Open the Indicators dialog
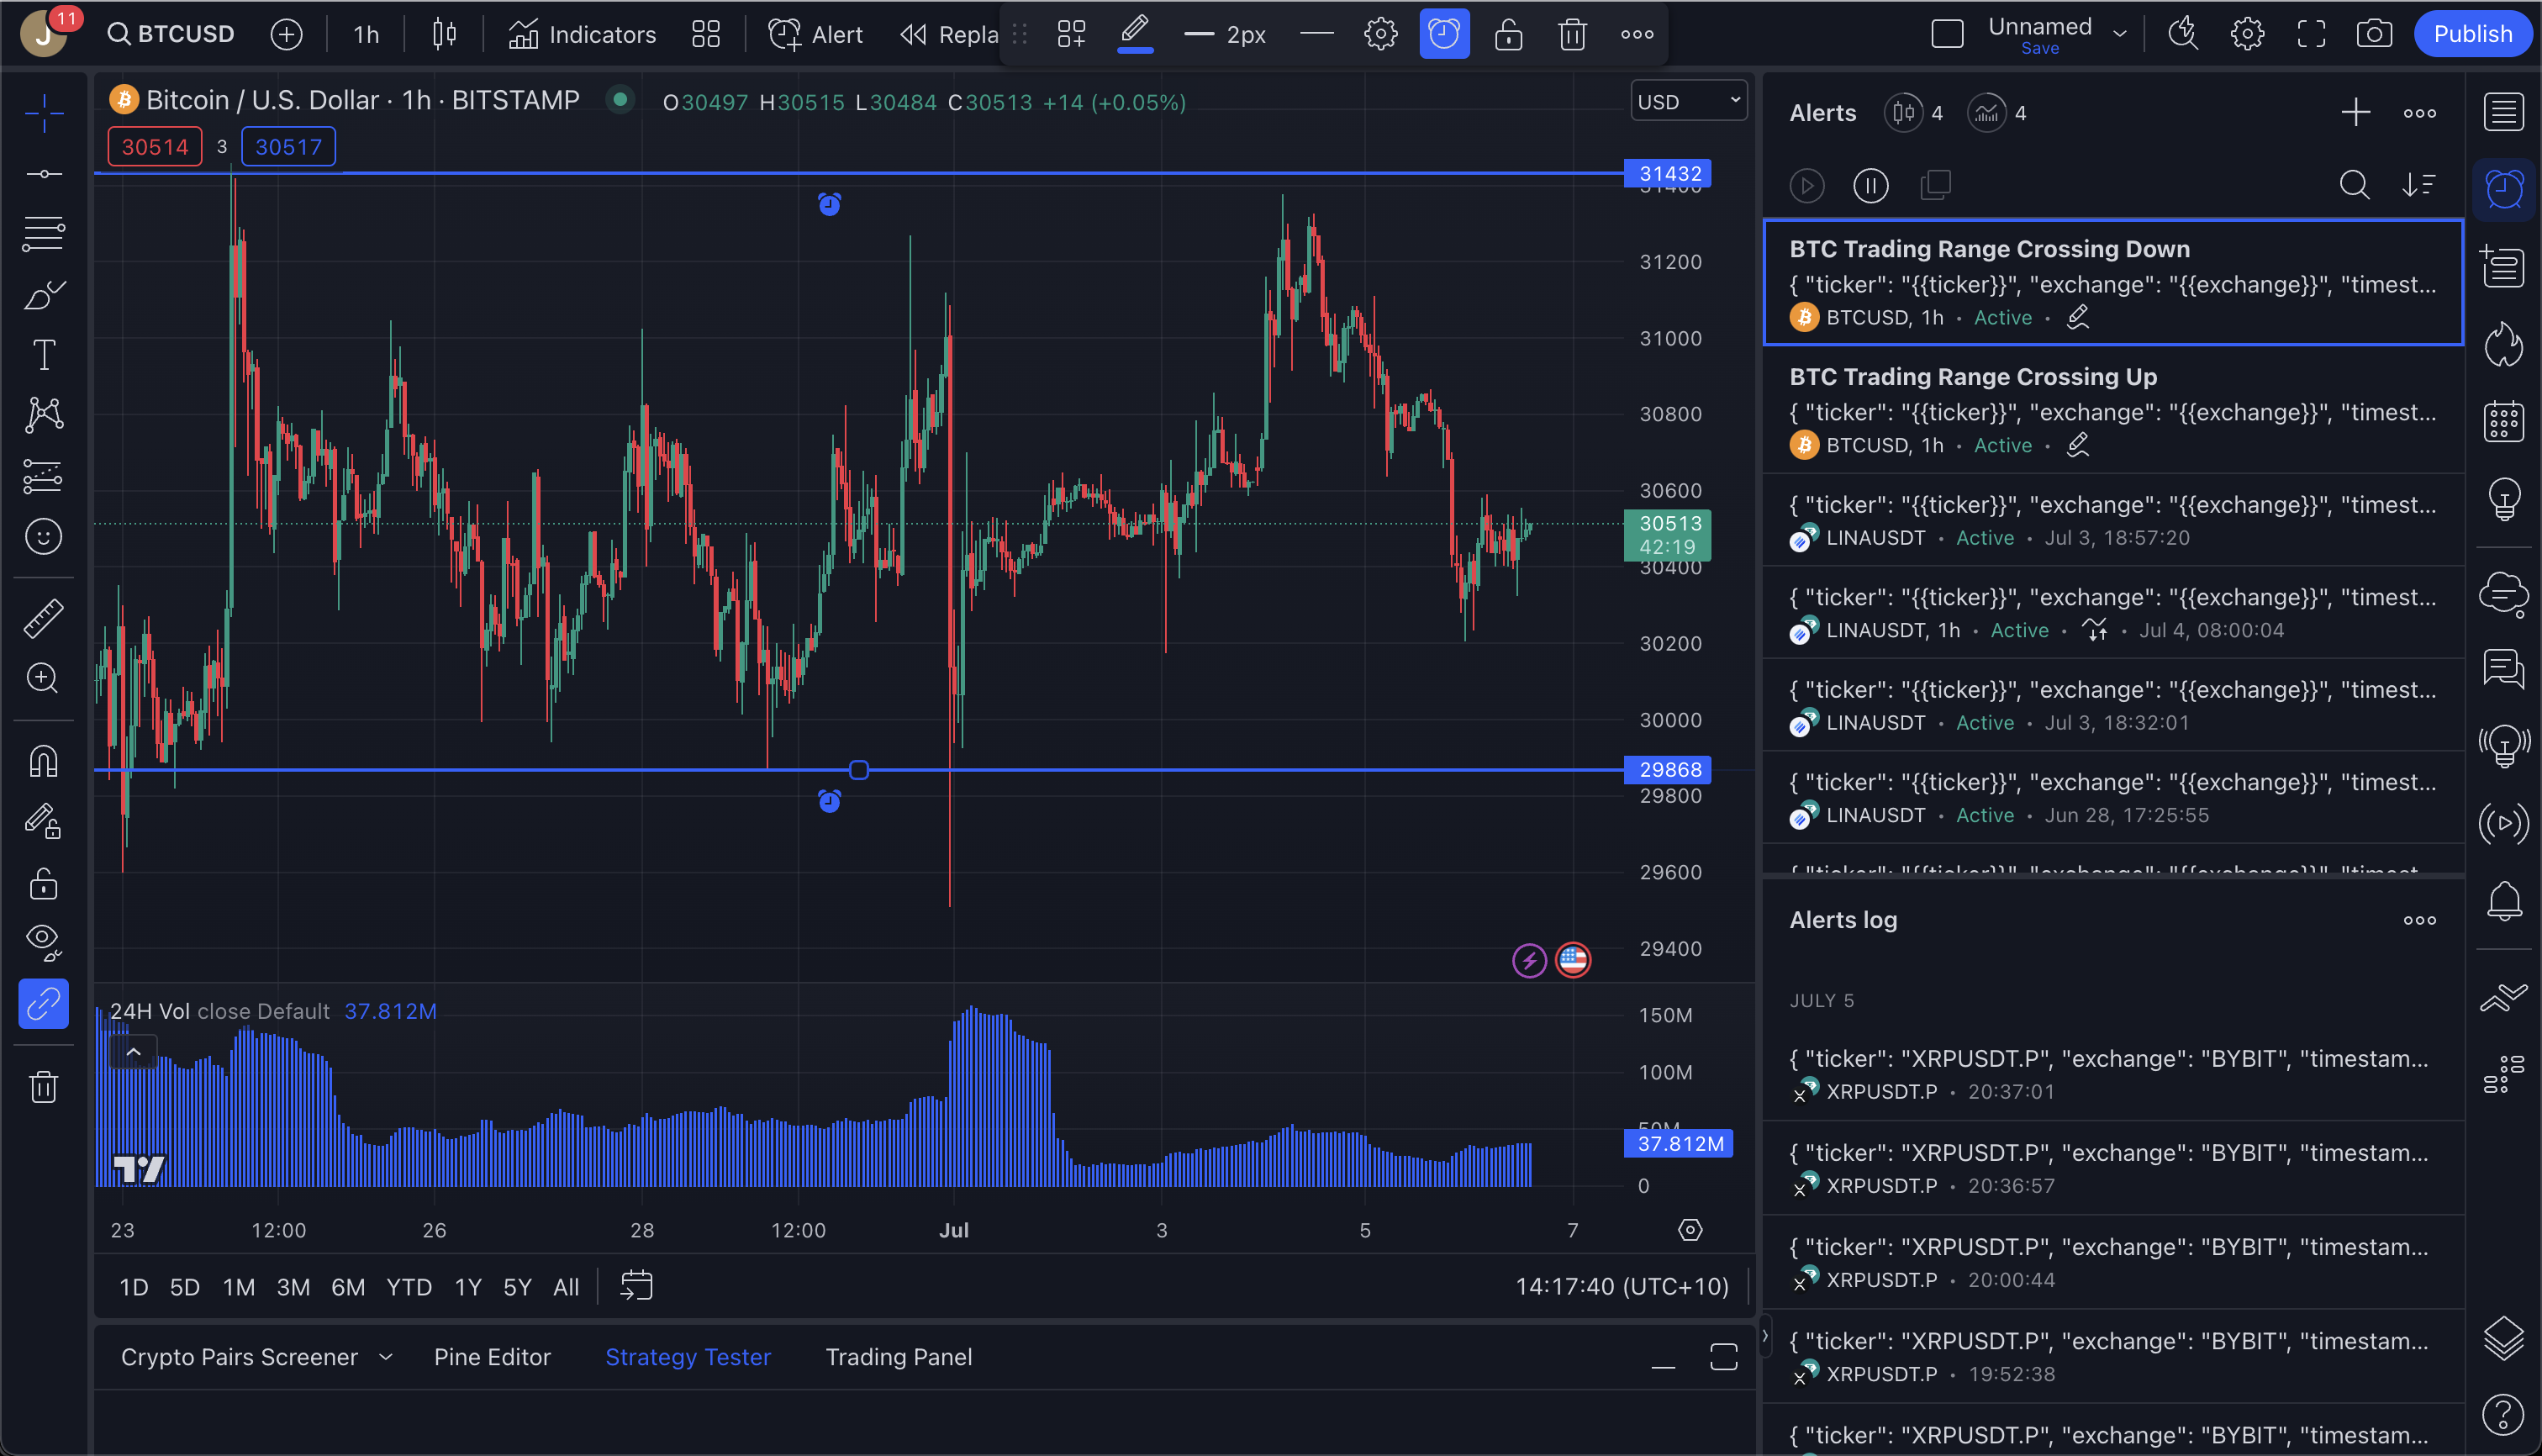This screenshot has width=2542, height=1456. 583,34
